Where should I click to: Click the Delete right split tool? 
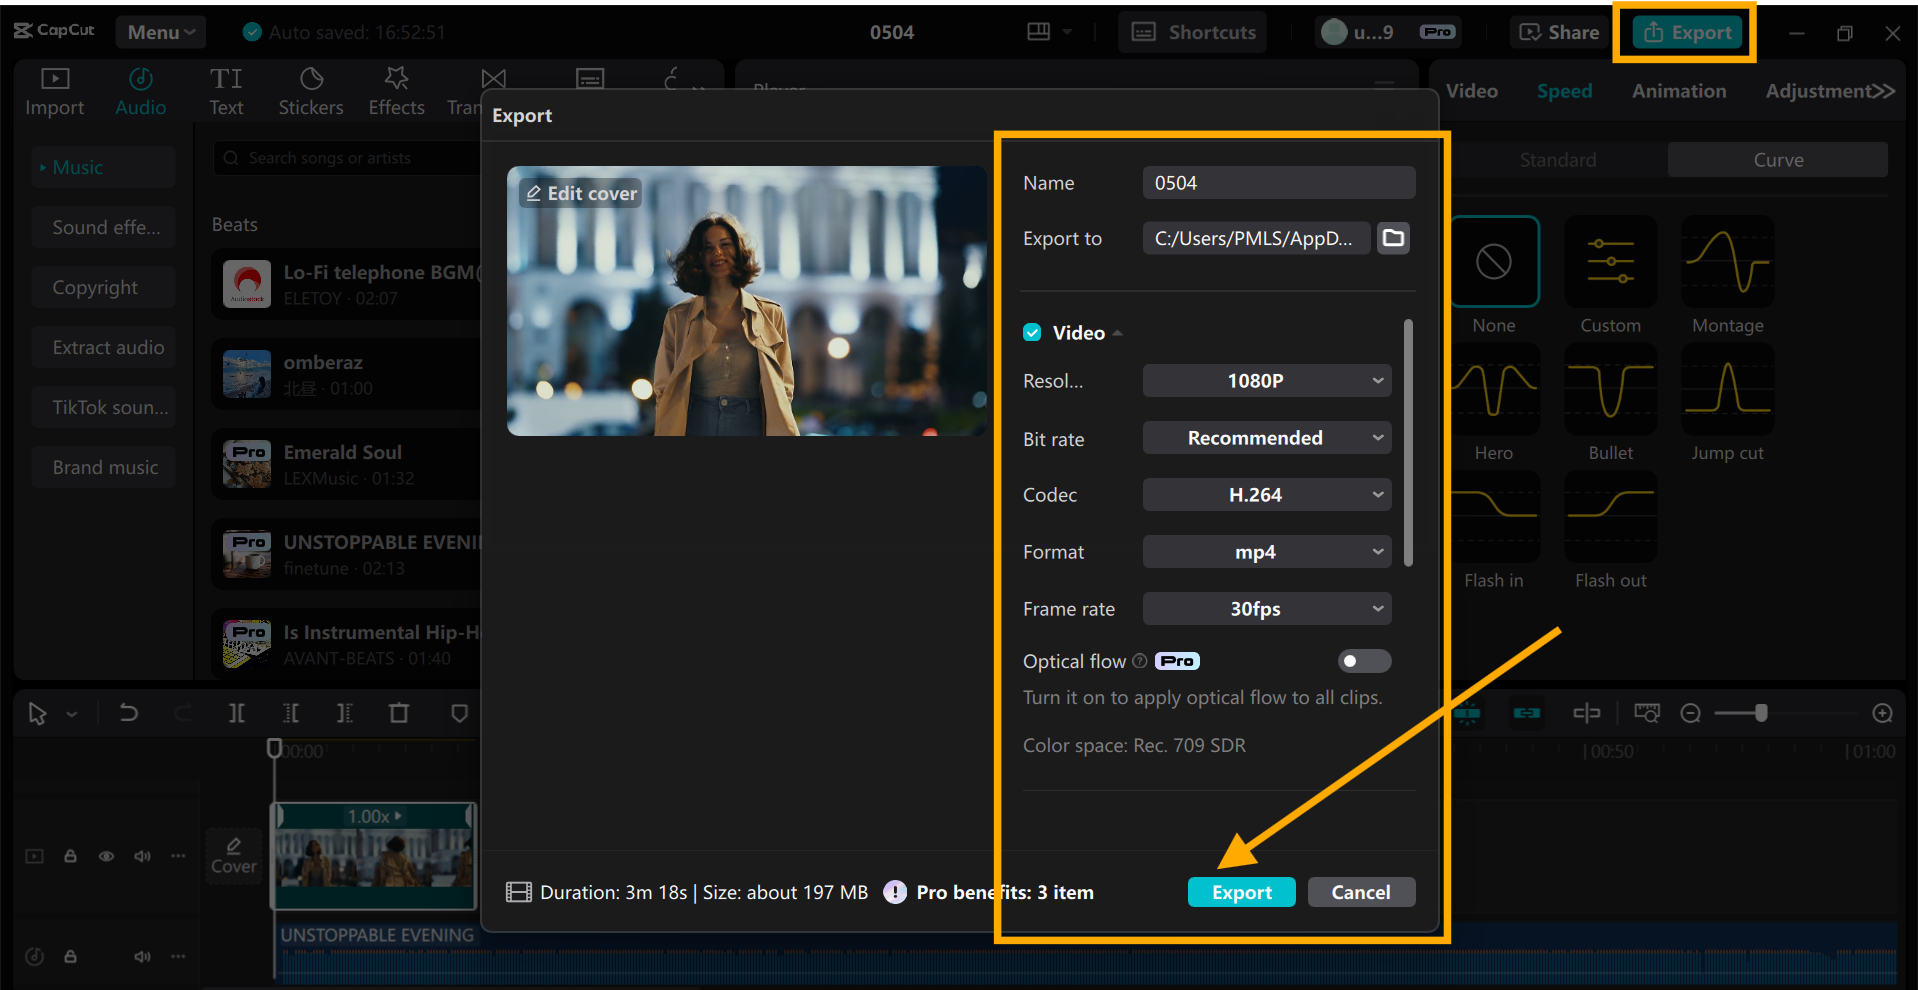tap(345, 713)
